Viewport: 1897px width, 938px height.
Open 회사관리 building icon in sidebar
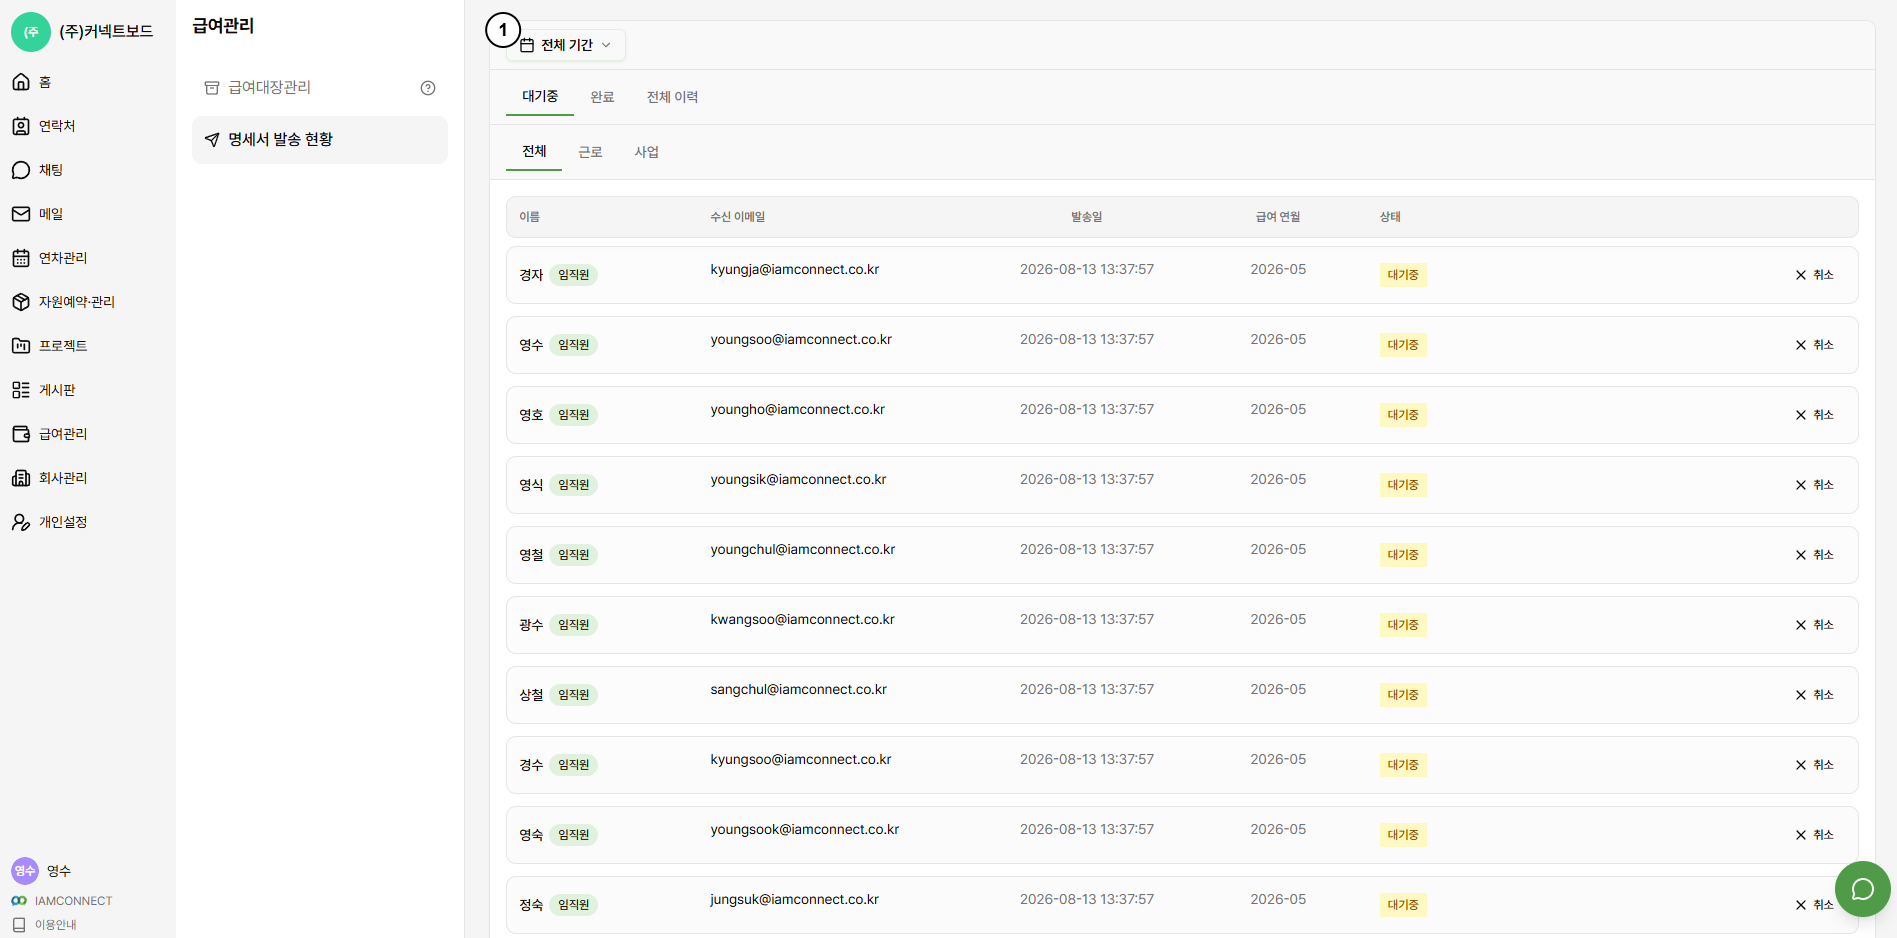[21, 478]
